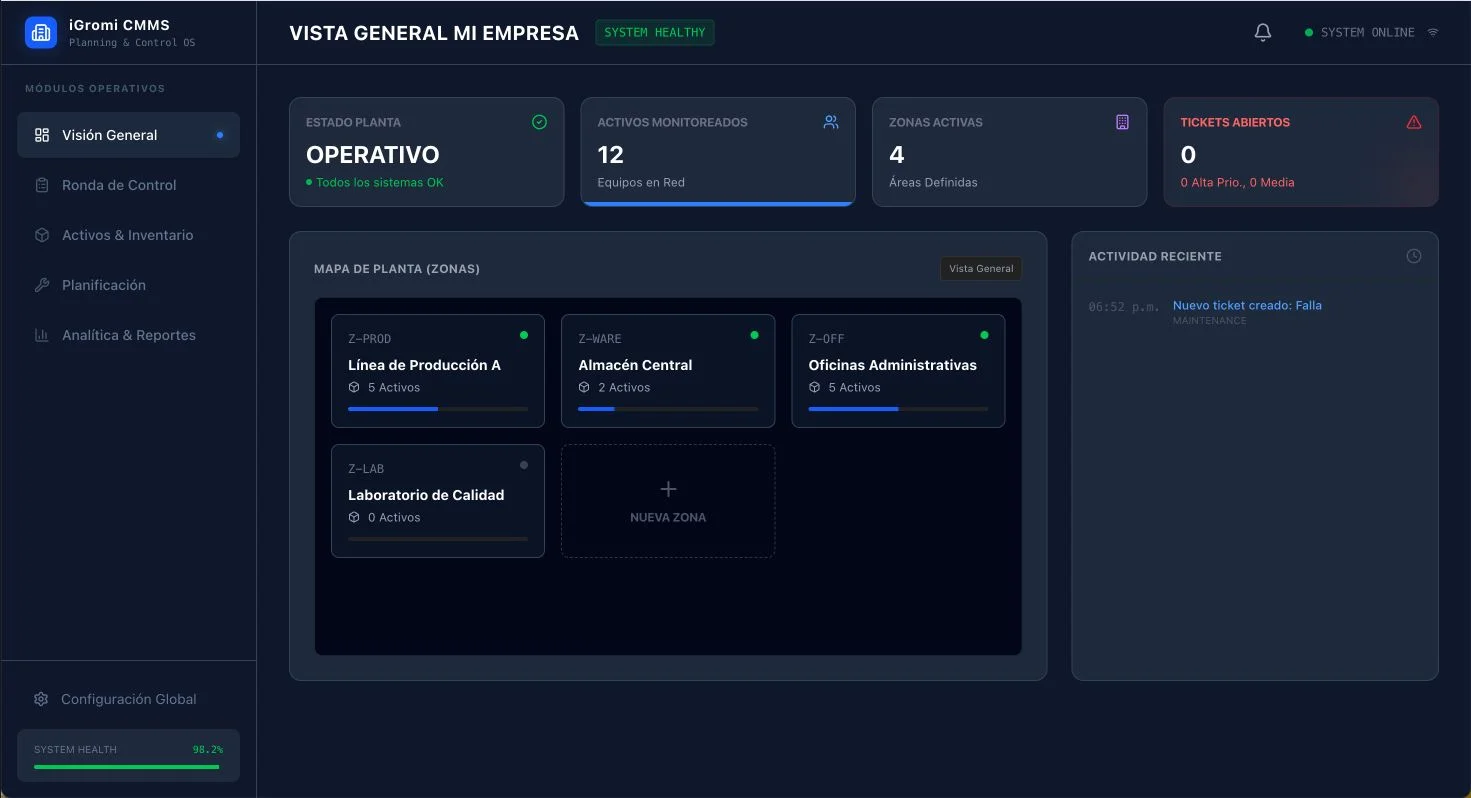Expand the network status menu at top right

click(x=1434, y=31)
